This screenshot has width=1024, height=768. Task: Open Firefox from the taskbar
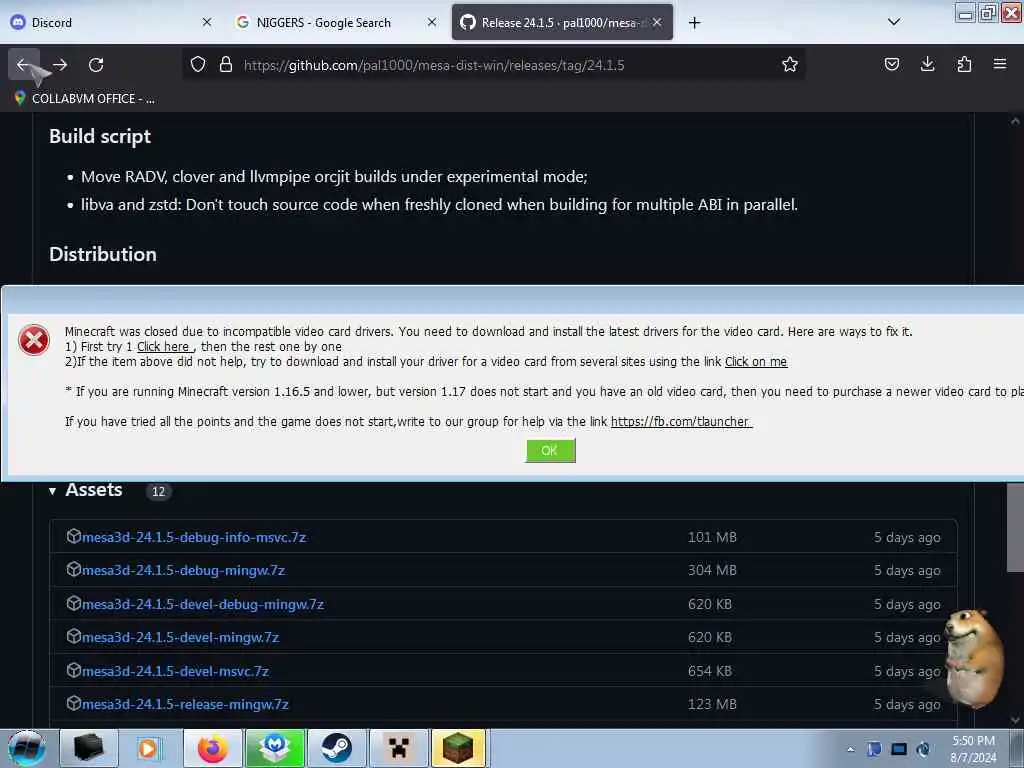[212, 748]
